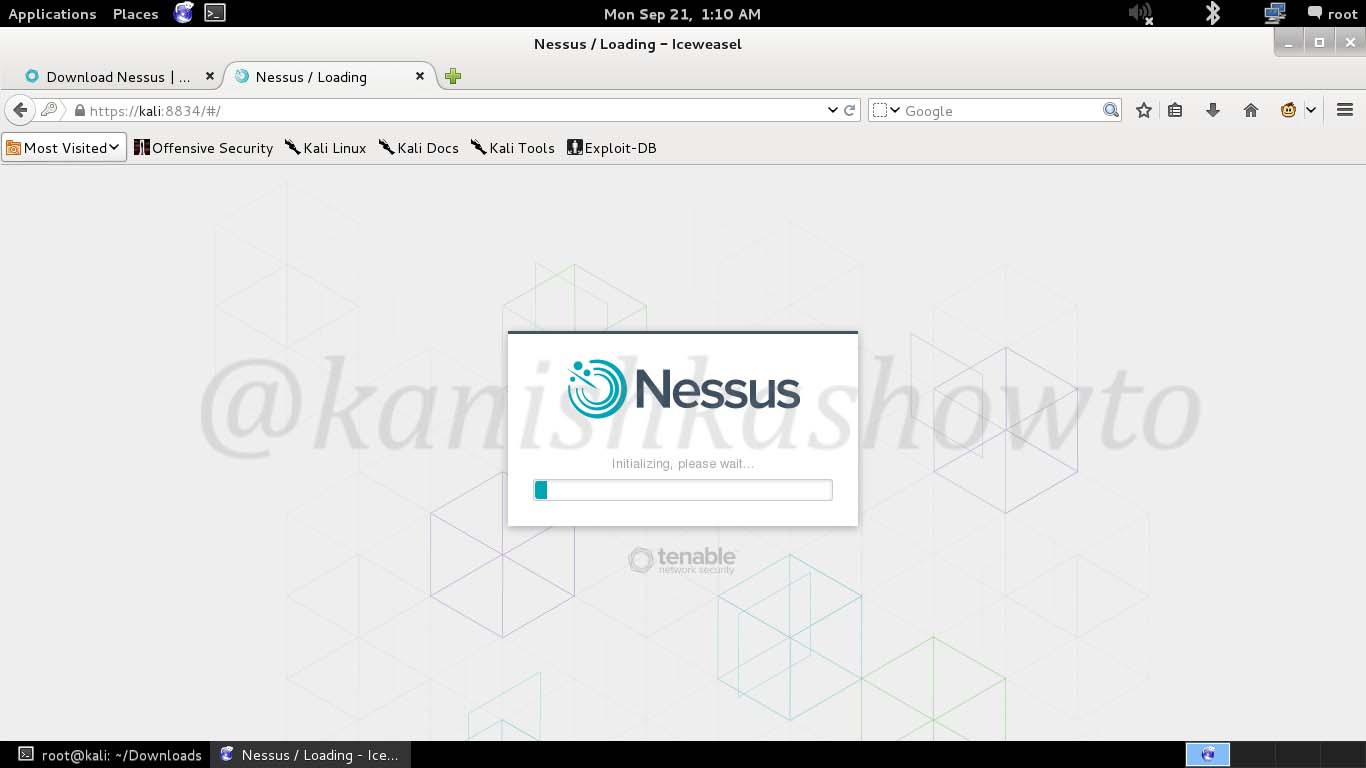This screenshot has height=768, width=1366.
Task: Open the root user menu
Action: pos(1333,14)
